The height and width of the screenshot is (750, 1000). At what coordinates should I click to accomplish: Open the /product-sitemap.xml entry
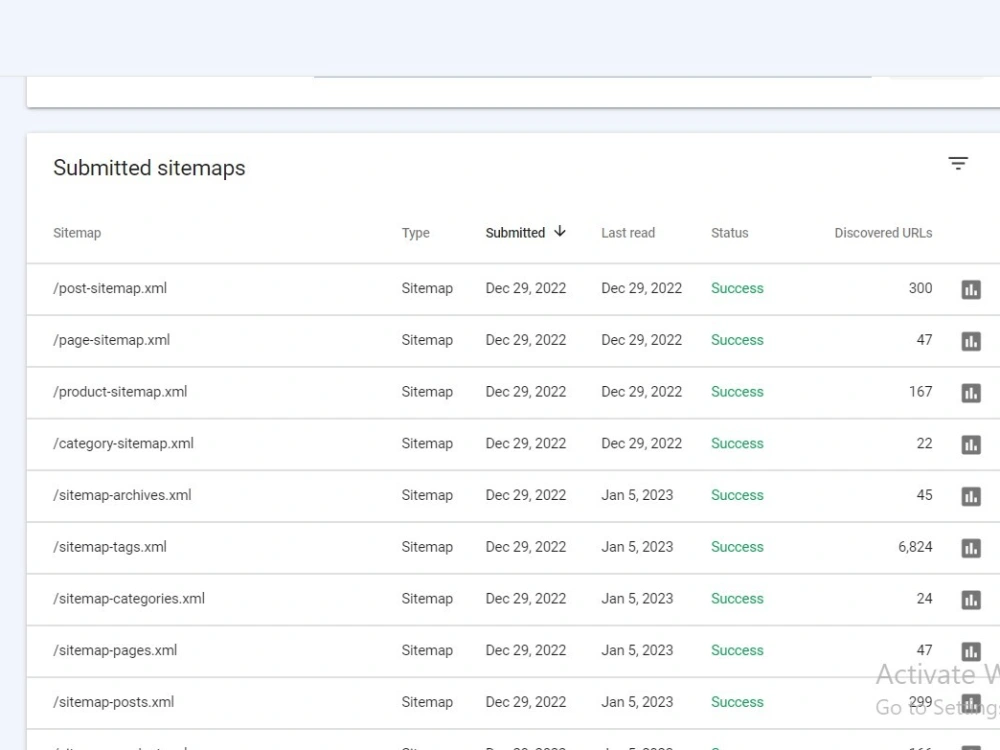tap(120, 392)
